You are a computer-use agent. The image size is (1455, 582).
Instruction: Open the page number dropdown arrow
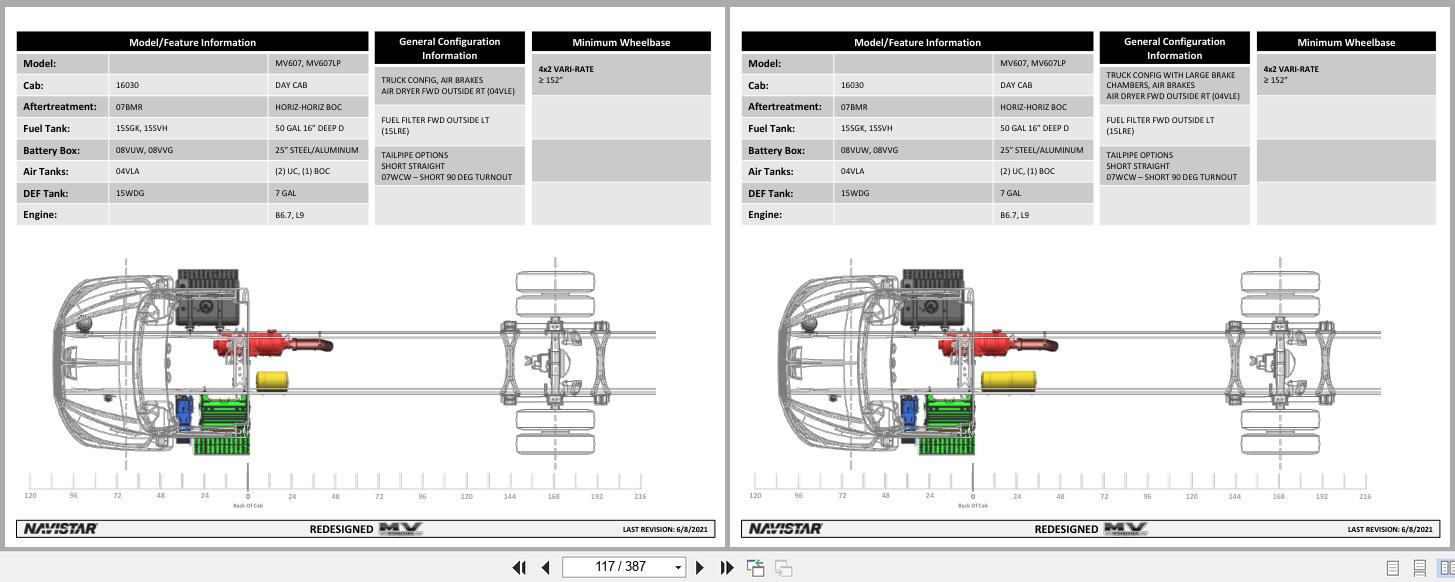[x=679, y=567]
